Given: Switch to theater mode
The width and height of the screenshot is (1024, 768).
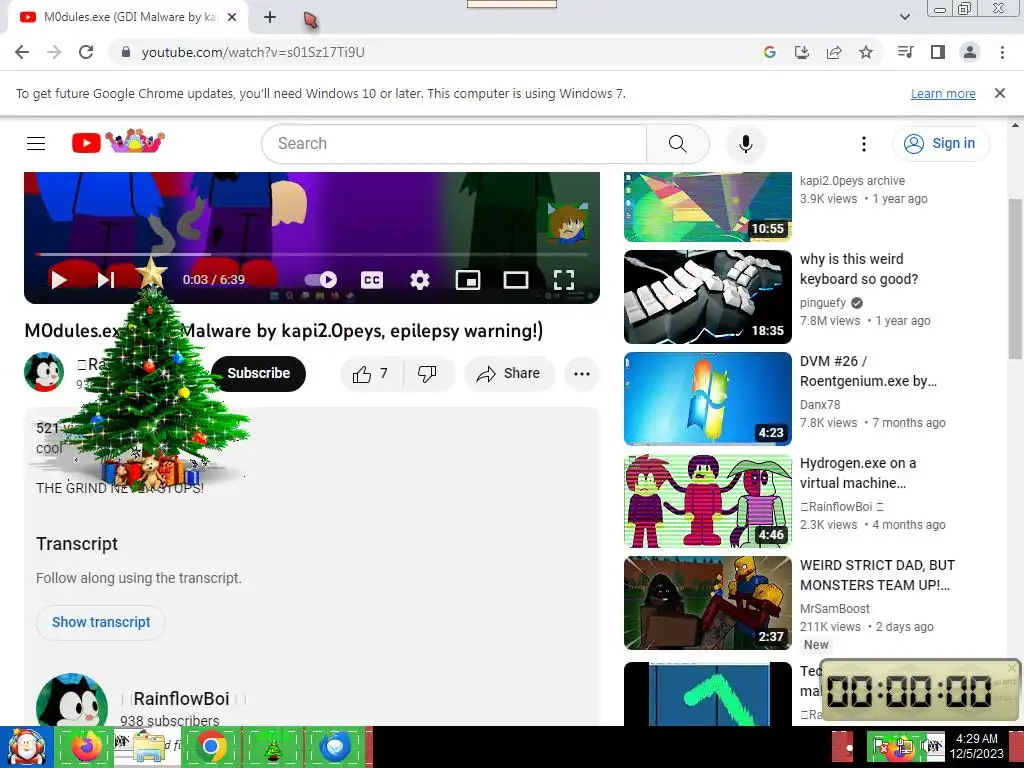Looking at the screenshot, I should tap(516, 280).
